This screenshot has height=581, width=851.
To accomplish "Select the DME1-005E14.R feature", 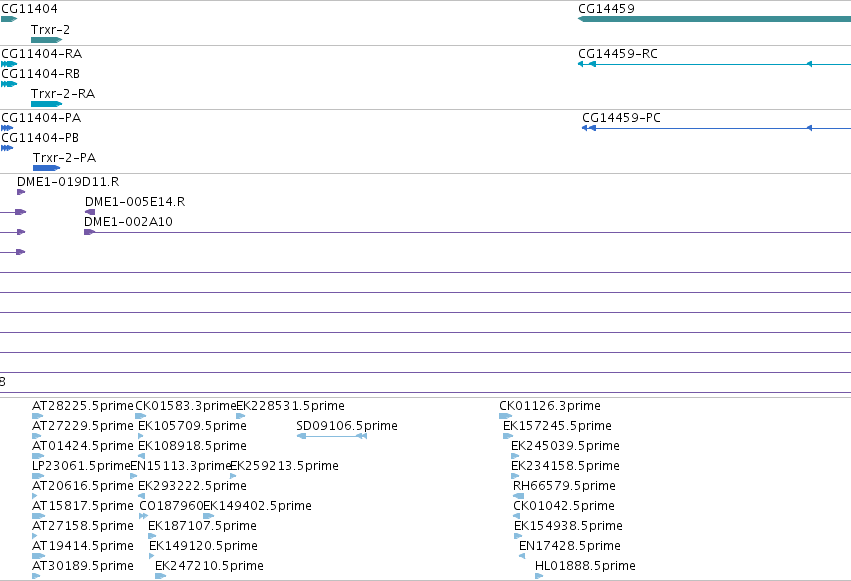I will [90, 212].
